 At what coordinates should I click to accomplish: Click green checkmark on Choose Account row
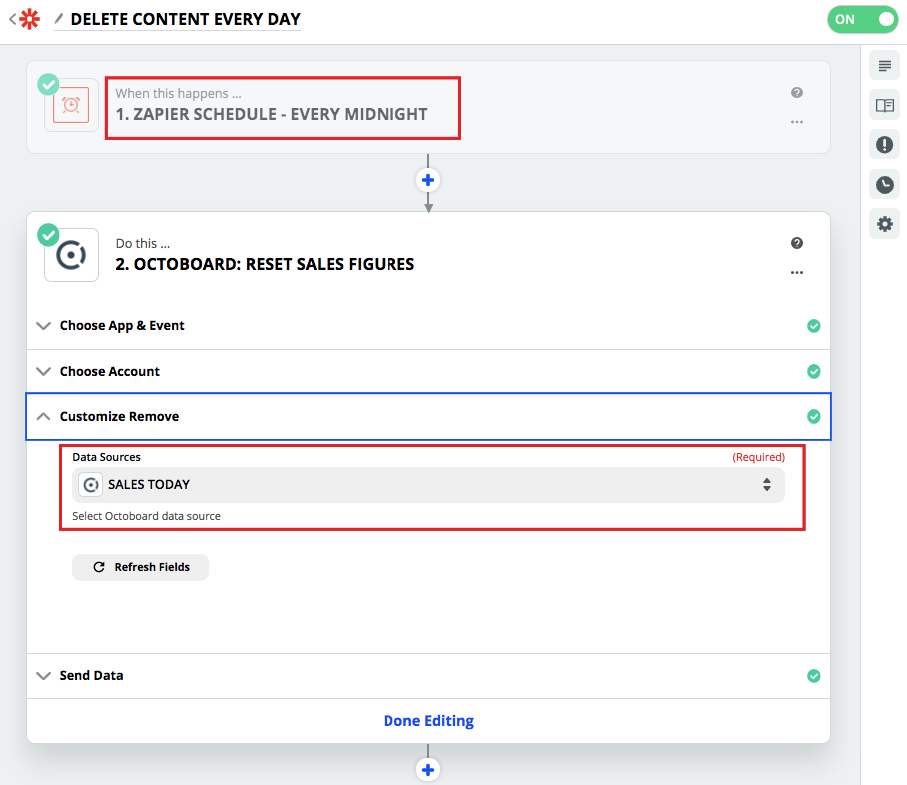[x=813, y=371]
